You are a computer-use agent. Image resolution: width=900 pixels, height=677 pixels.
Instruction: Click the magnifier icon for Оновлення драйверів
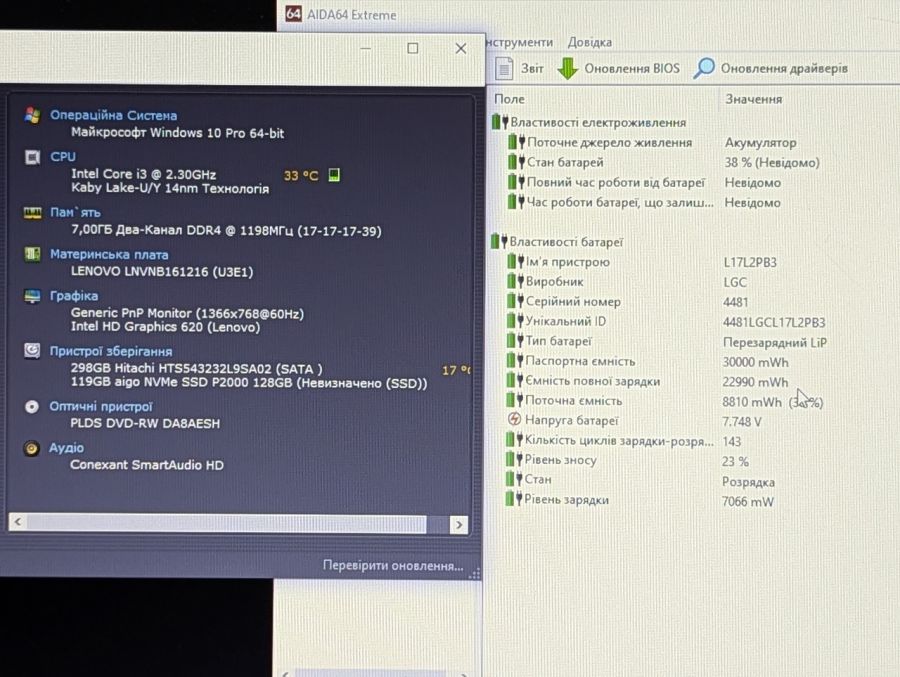(x=704, y=68)
